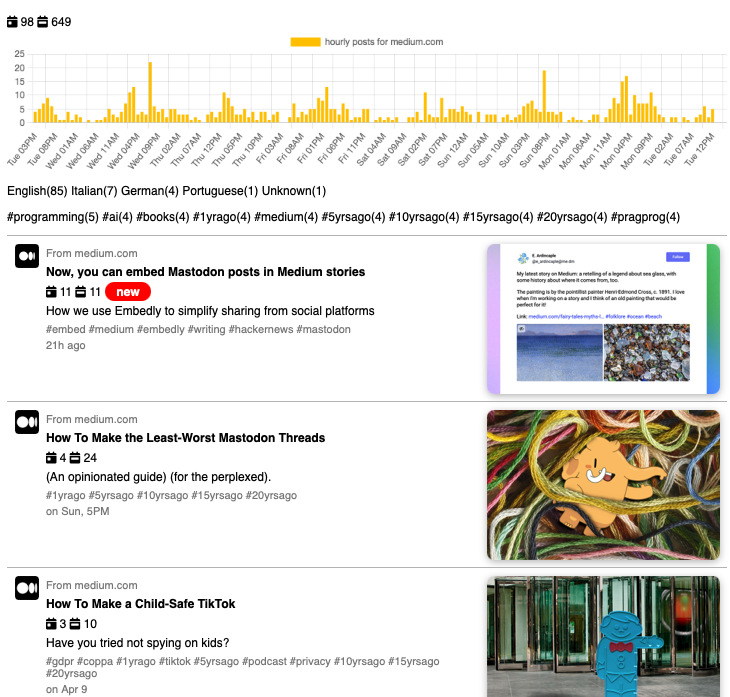730x697 pixels.
Task: Open the #coppa tag
Action: [95, 662]
